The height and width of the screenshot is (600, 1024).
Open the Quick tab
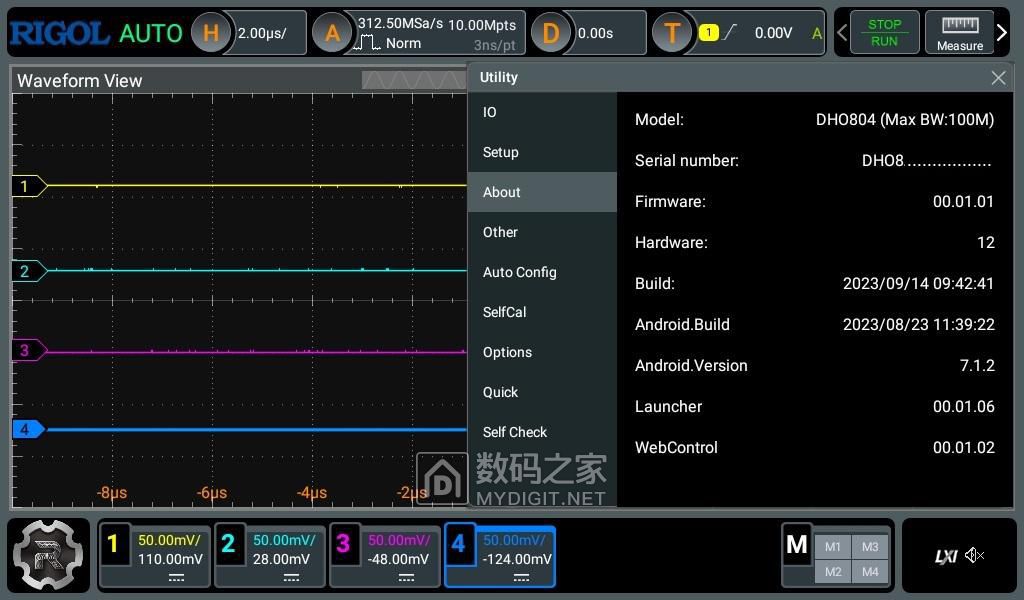542,392
